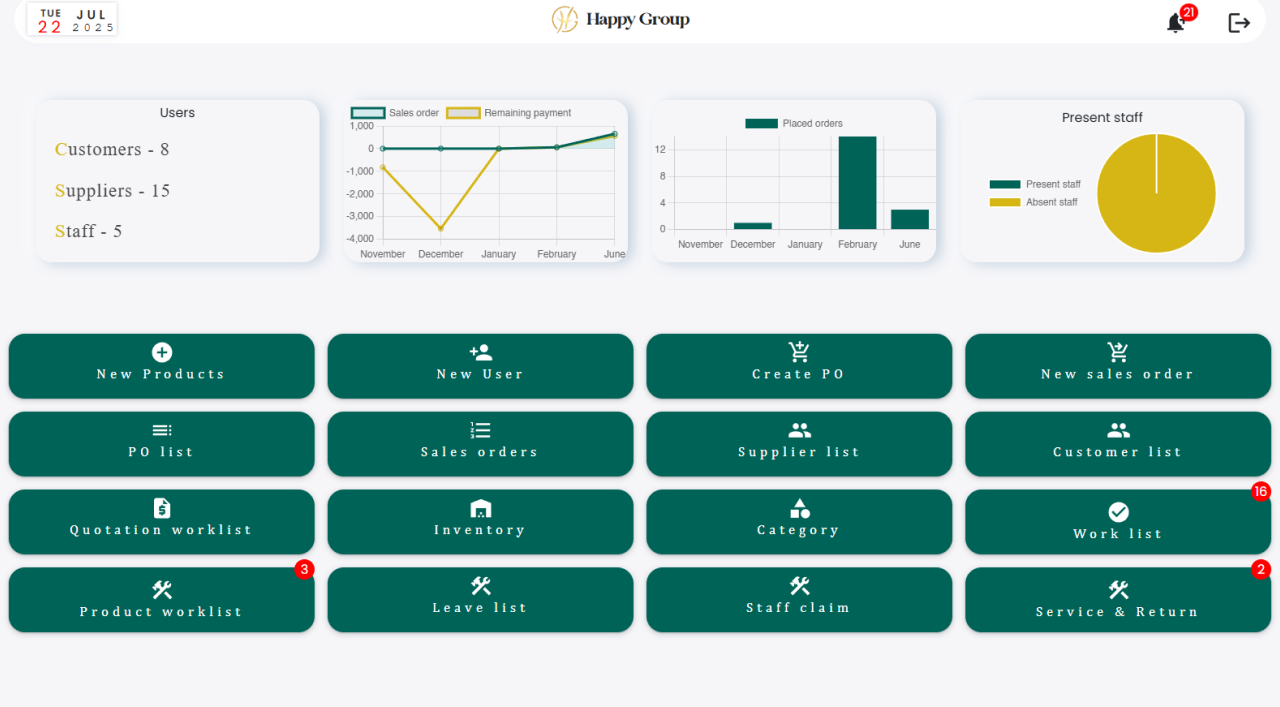Toggle Absent staff legend in pie chart

pos(1034,202)
